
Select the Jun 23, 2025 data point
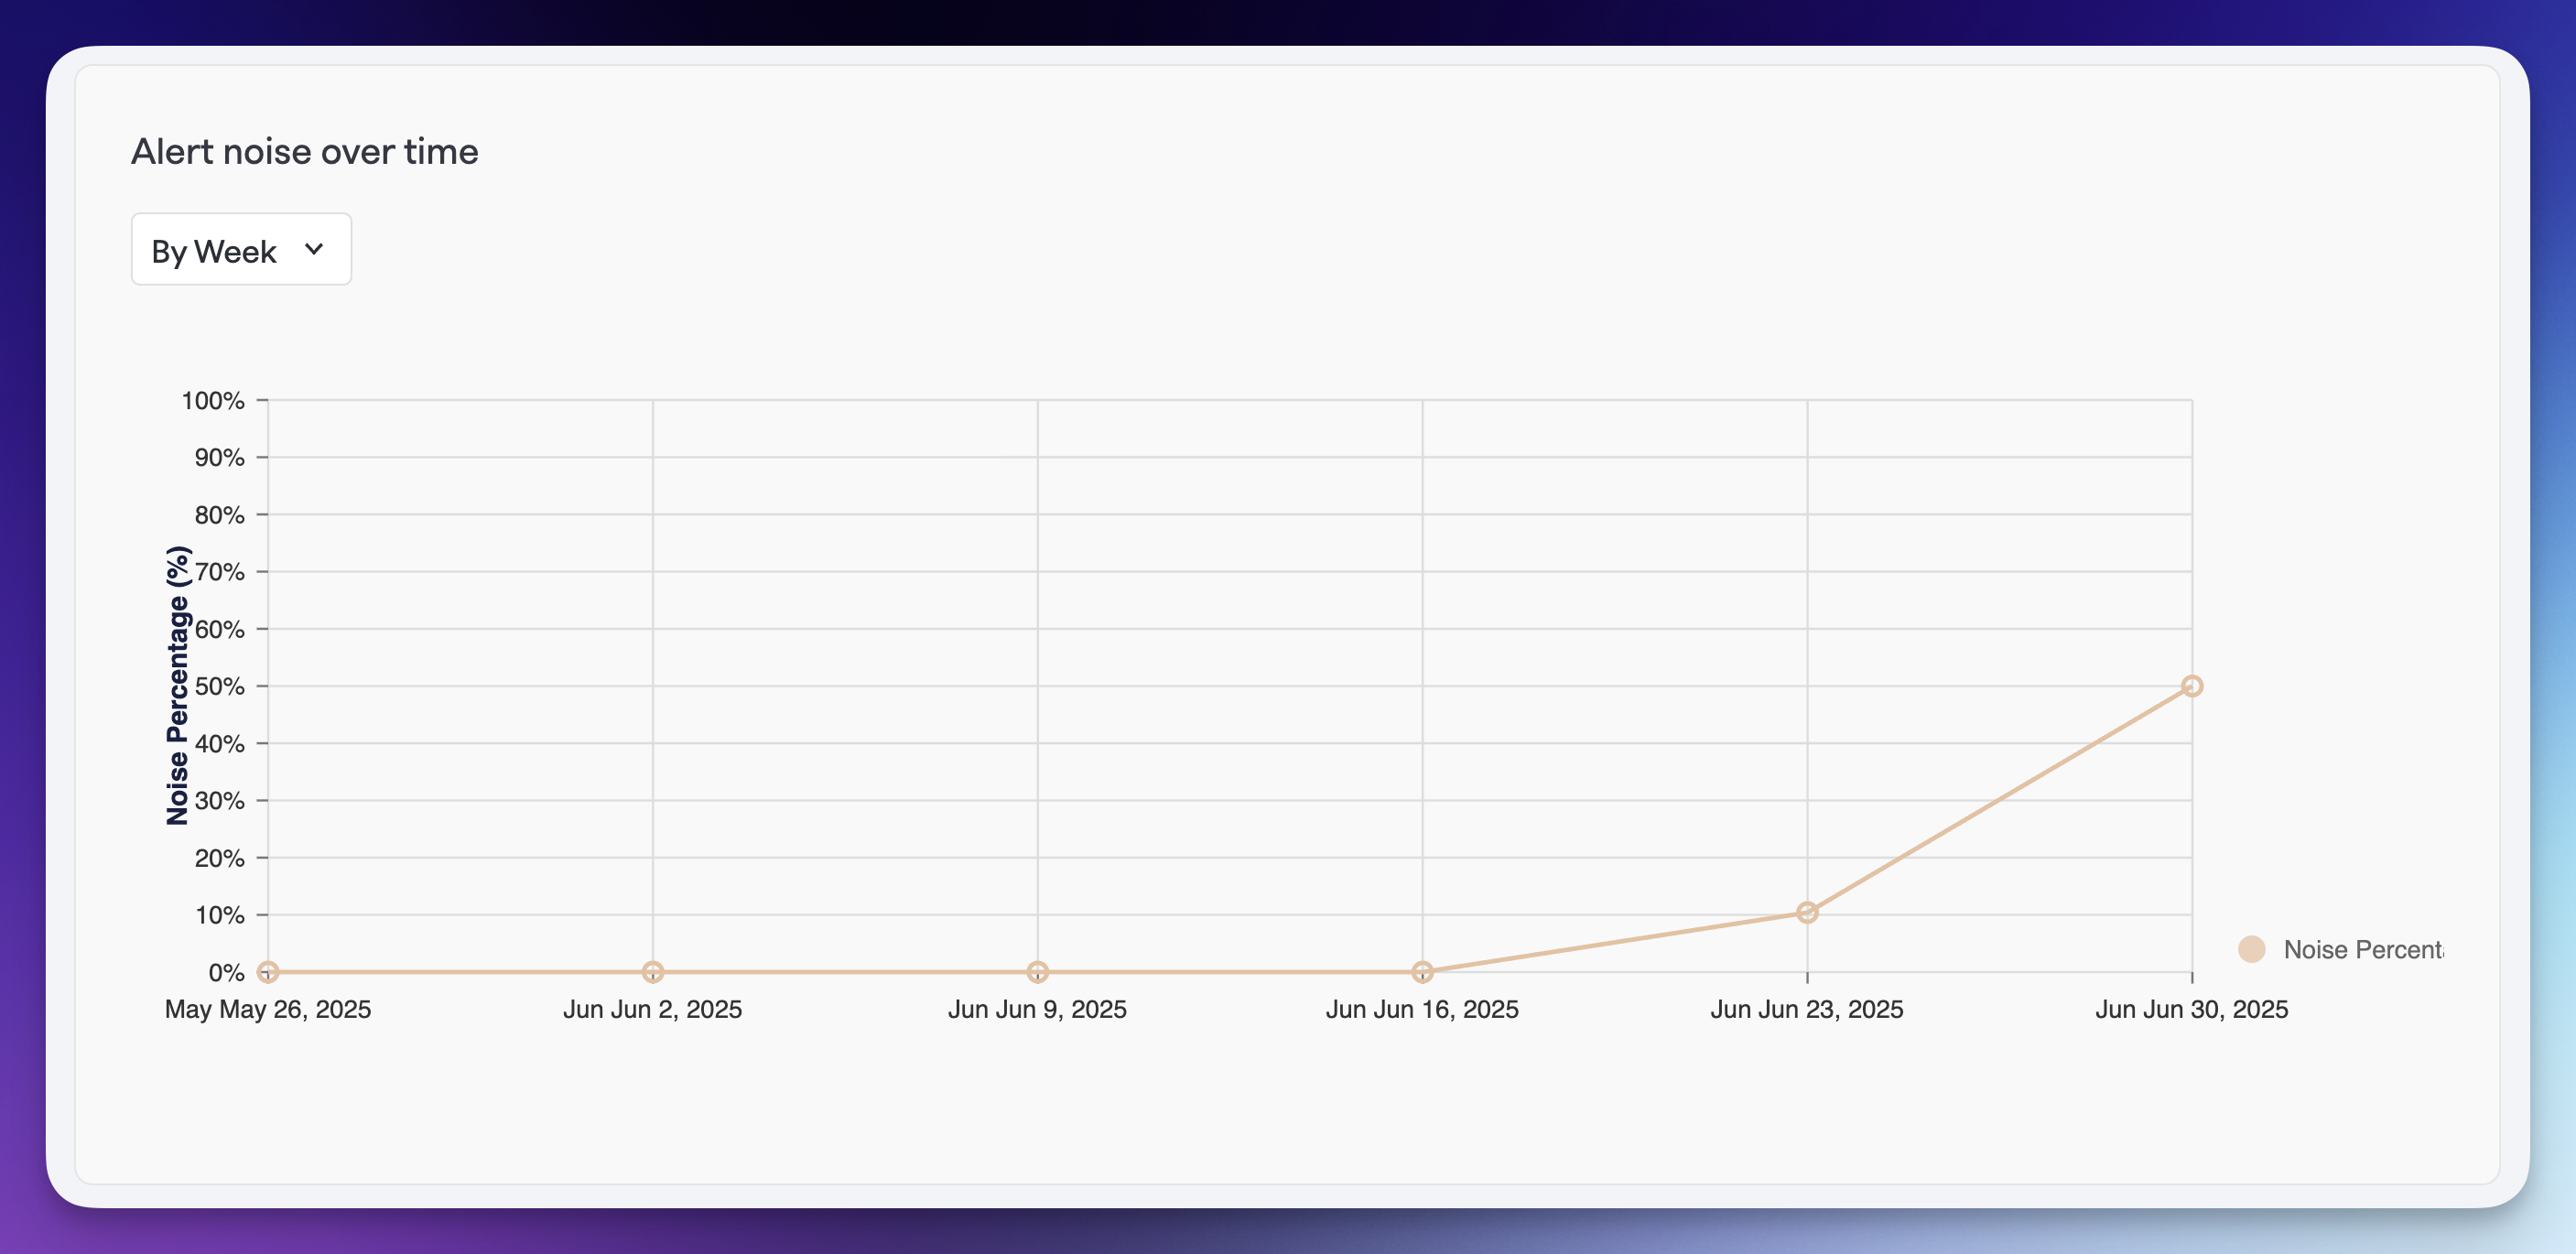1807,912
